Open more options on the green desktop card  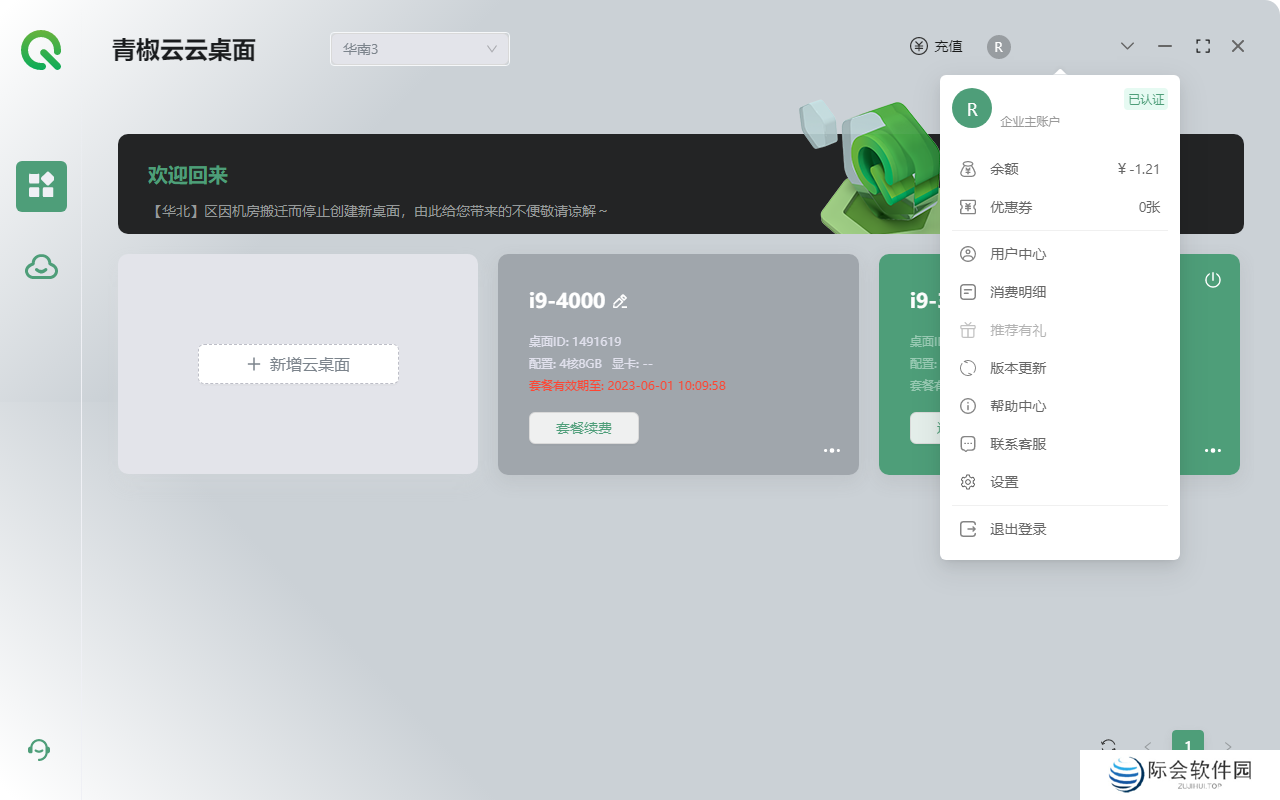click(x=1212, y=450)
